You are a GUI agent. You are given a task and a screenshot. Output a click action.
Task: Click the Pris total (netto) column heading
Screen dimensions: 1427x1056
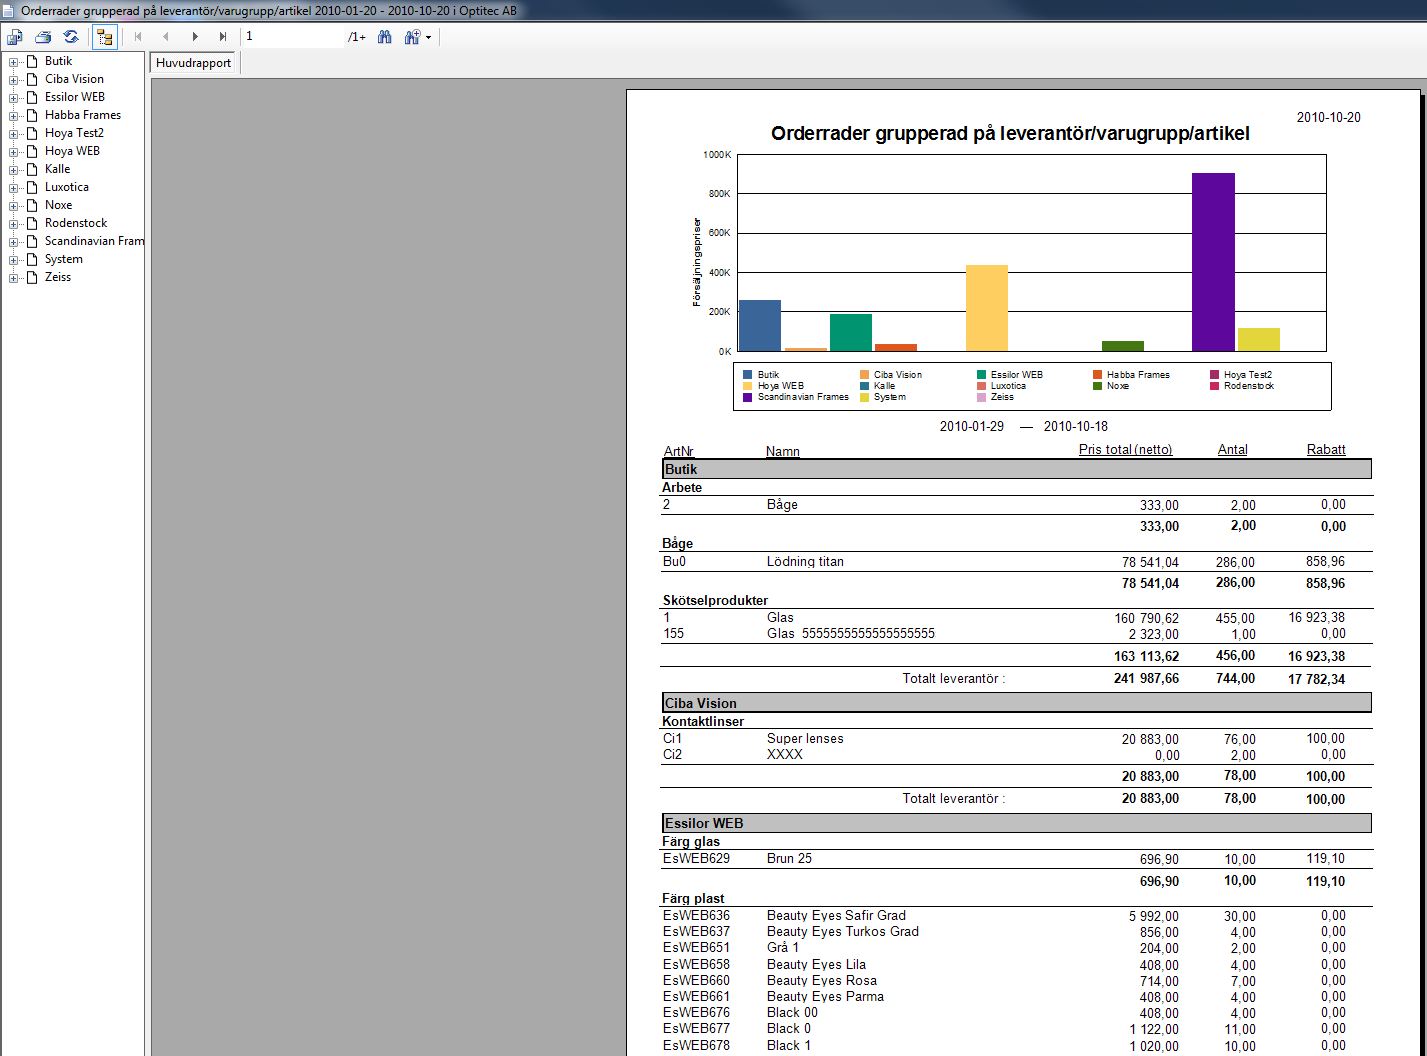pyautogui.click(x=1125, y=450)
